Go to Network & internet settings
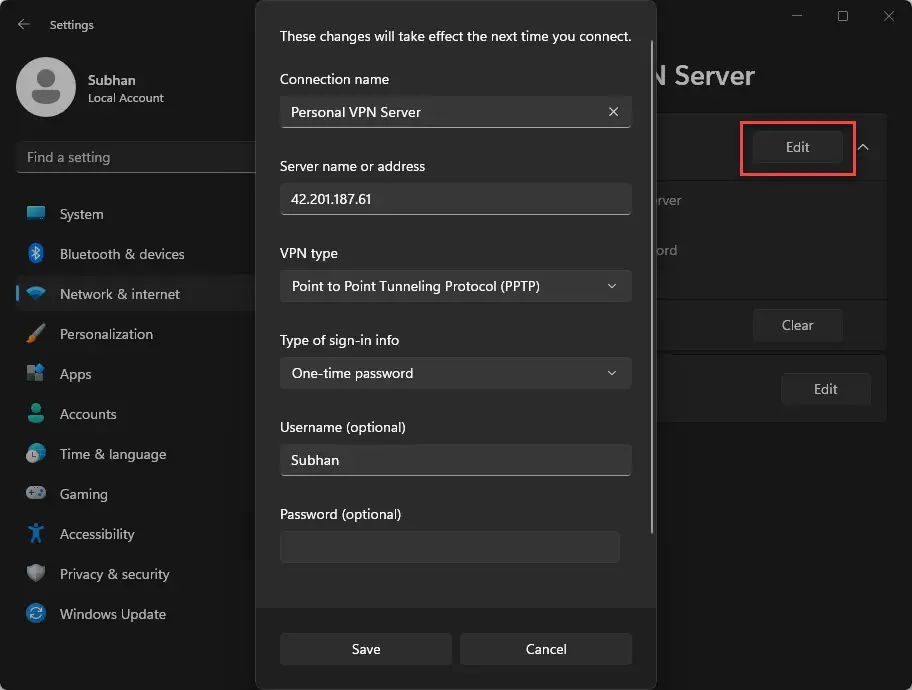912x690 pixels. click(x=120, y=294)
